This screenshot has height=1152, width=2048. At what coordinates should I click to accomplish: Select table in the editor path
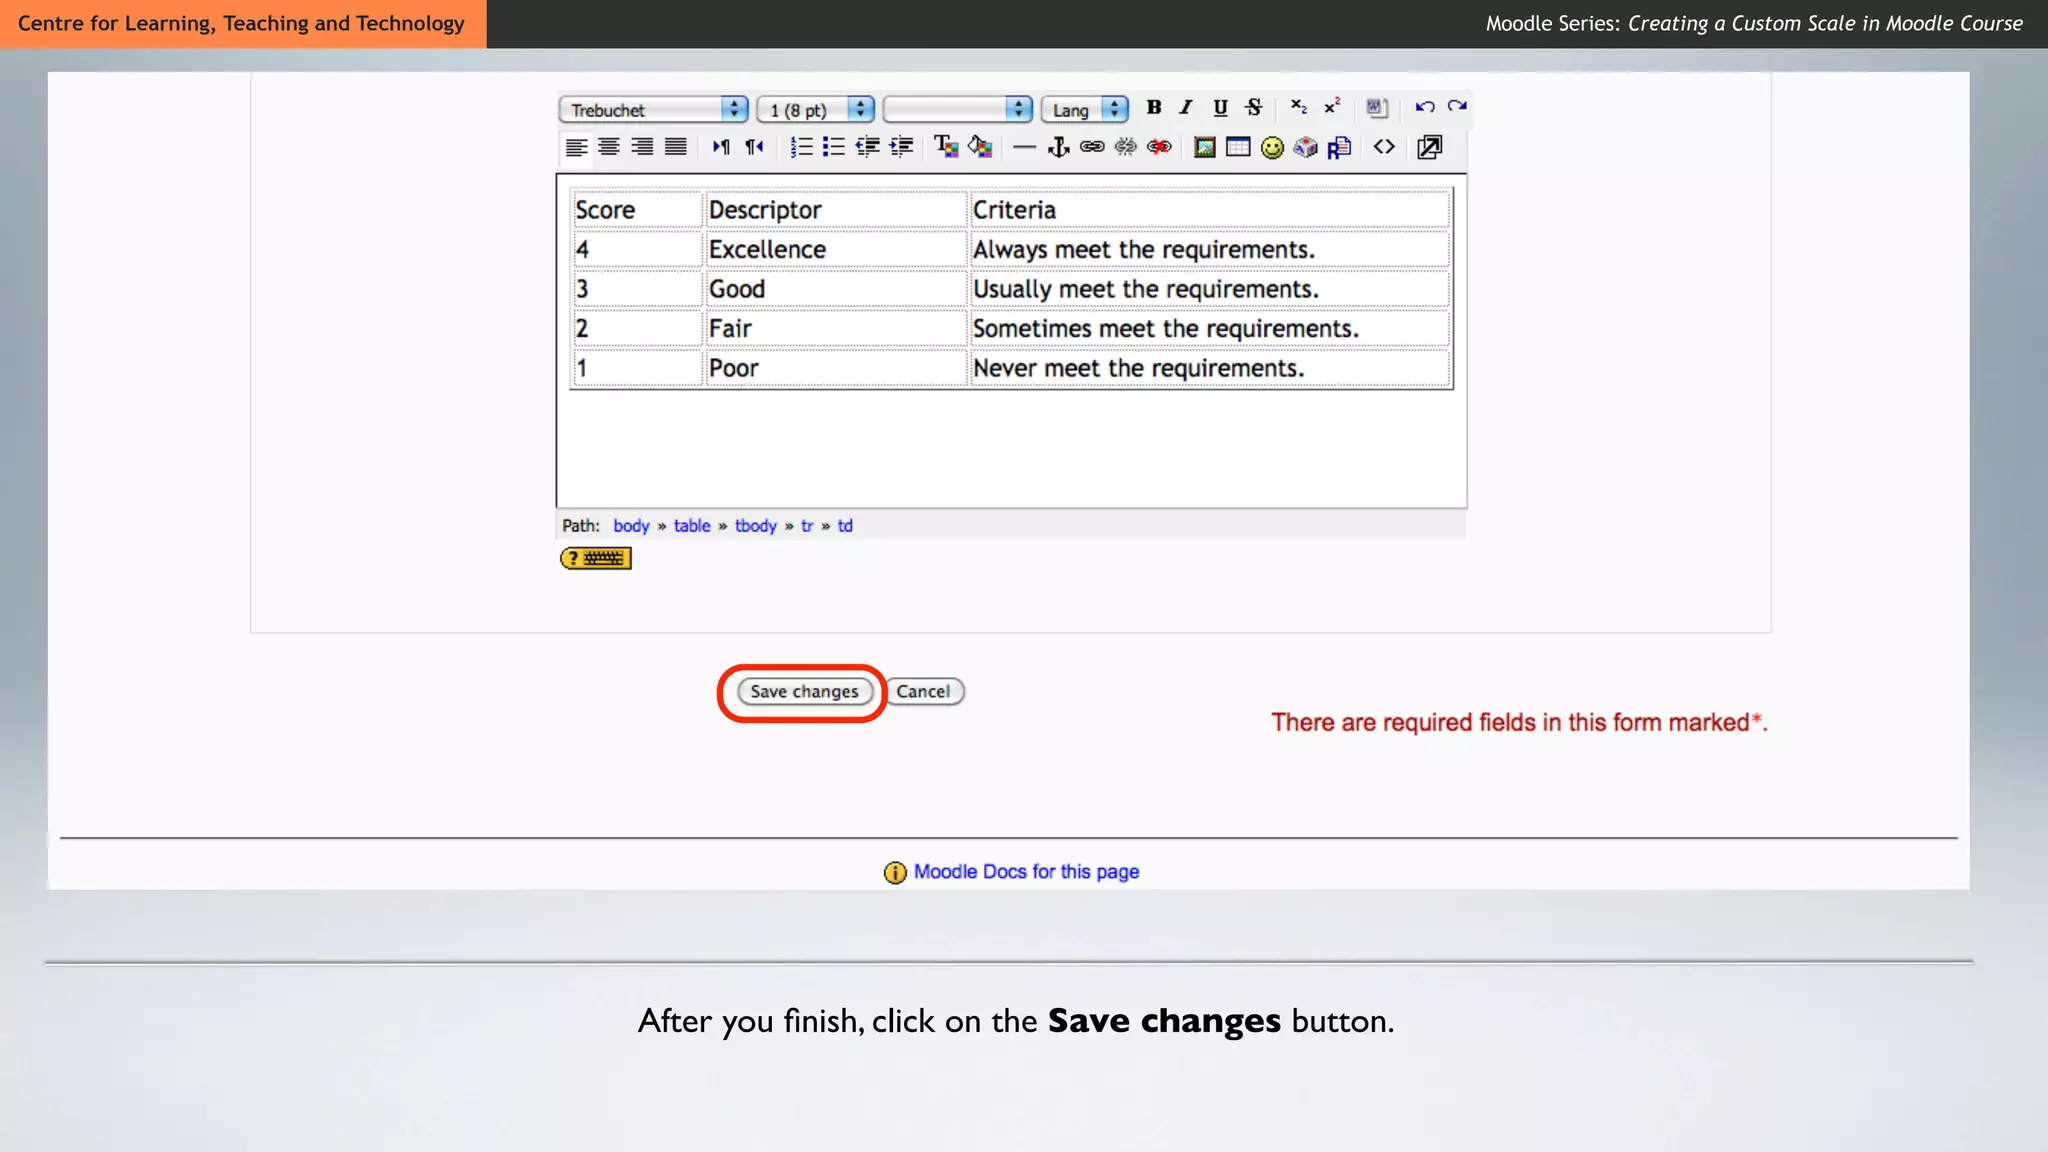tap(692, 526)
